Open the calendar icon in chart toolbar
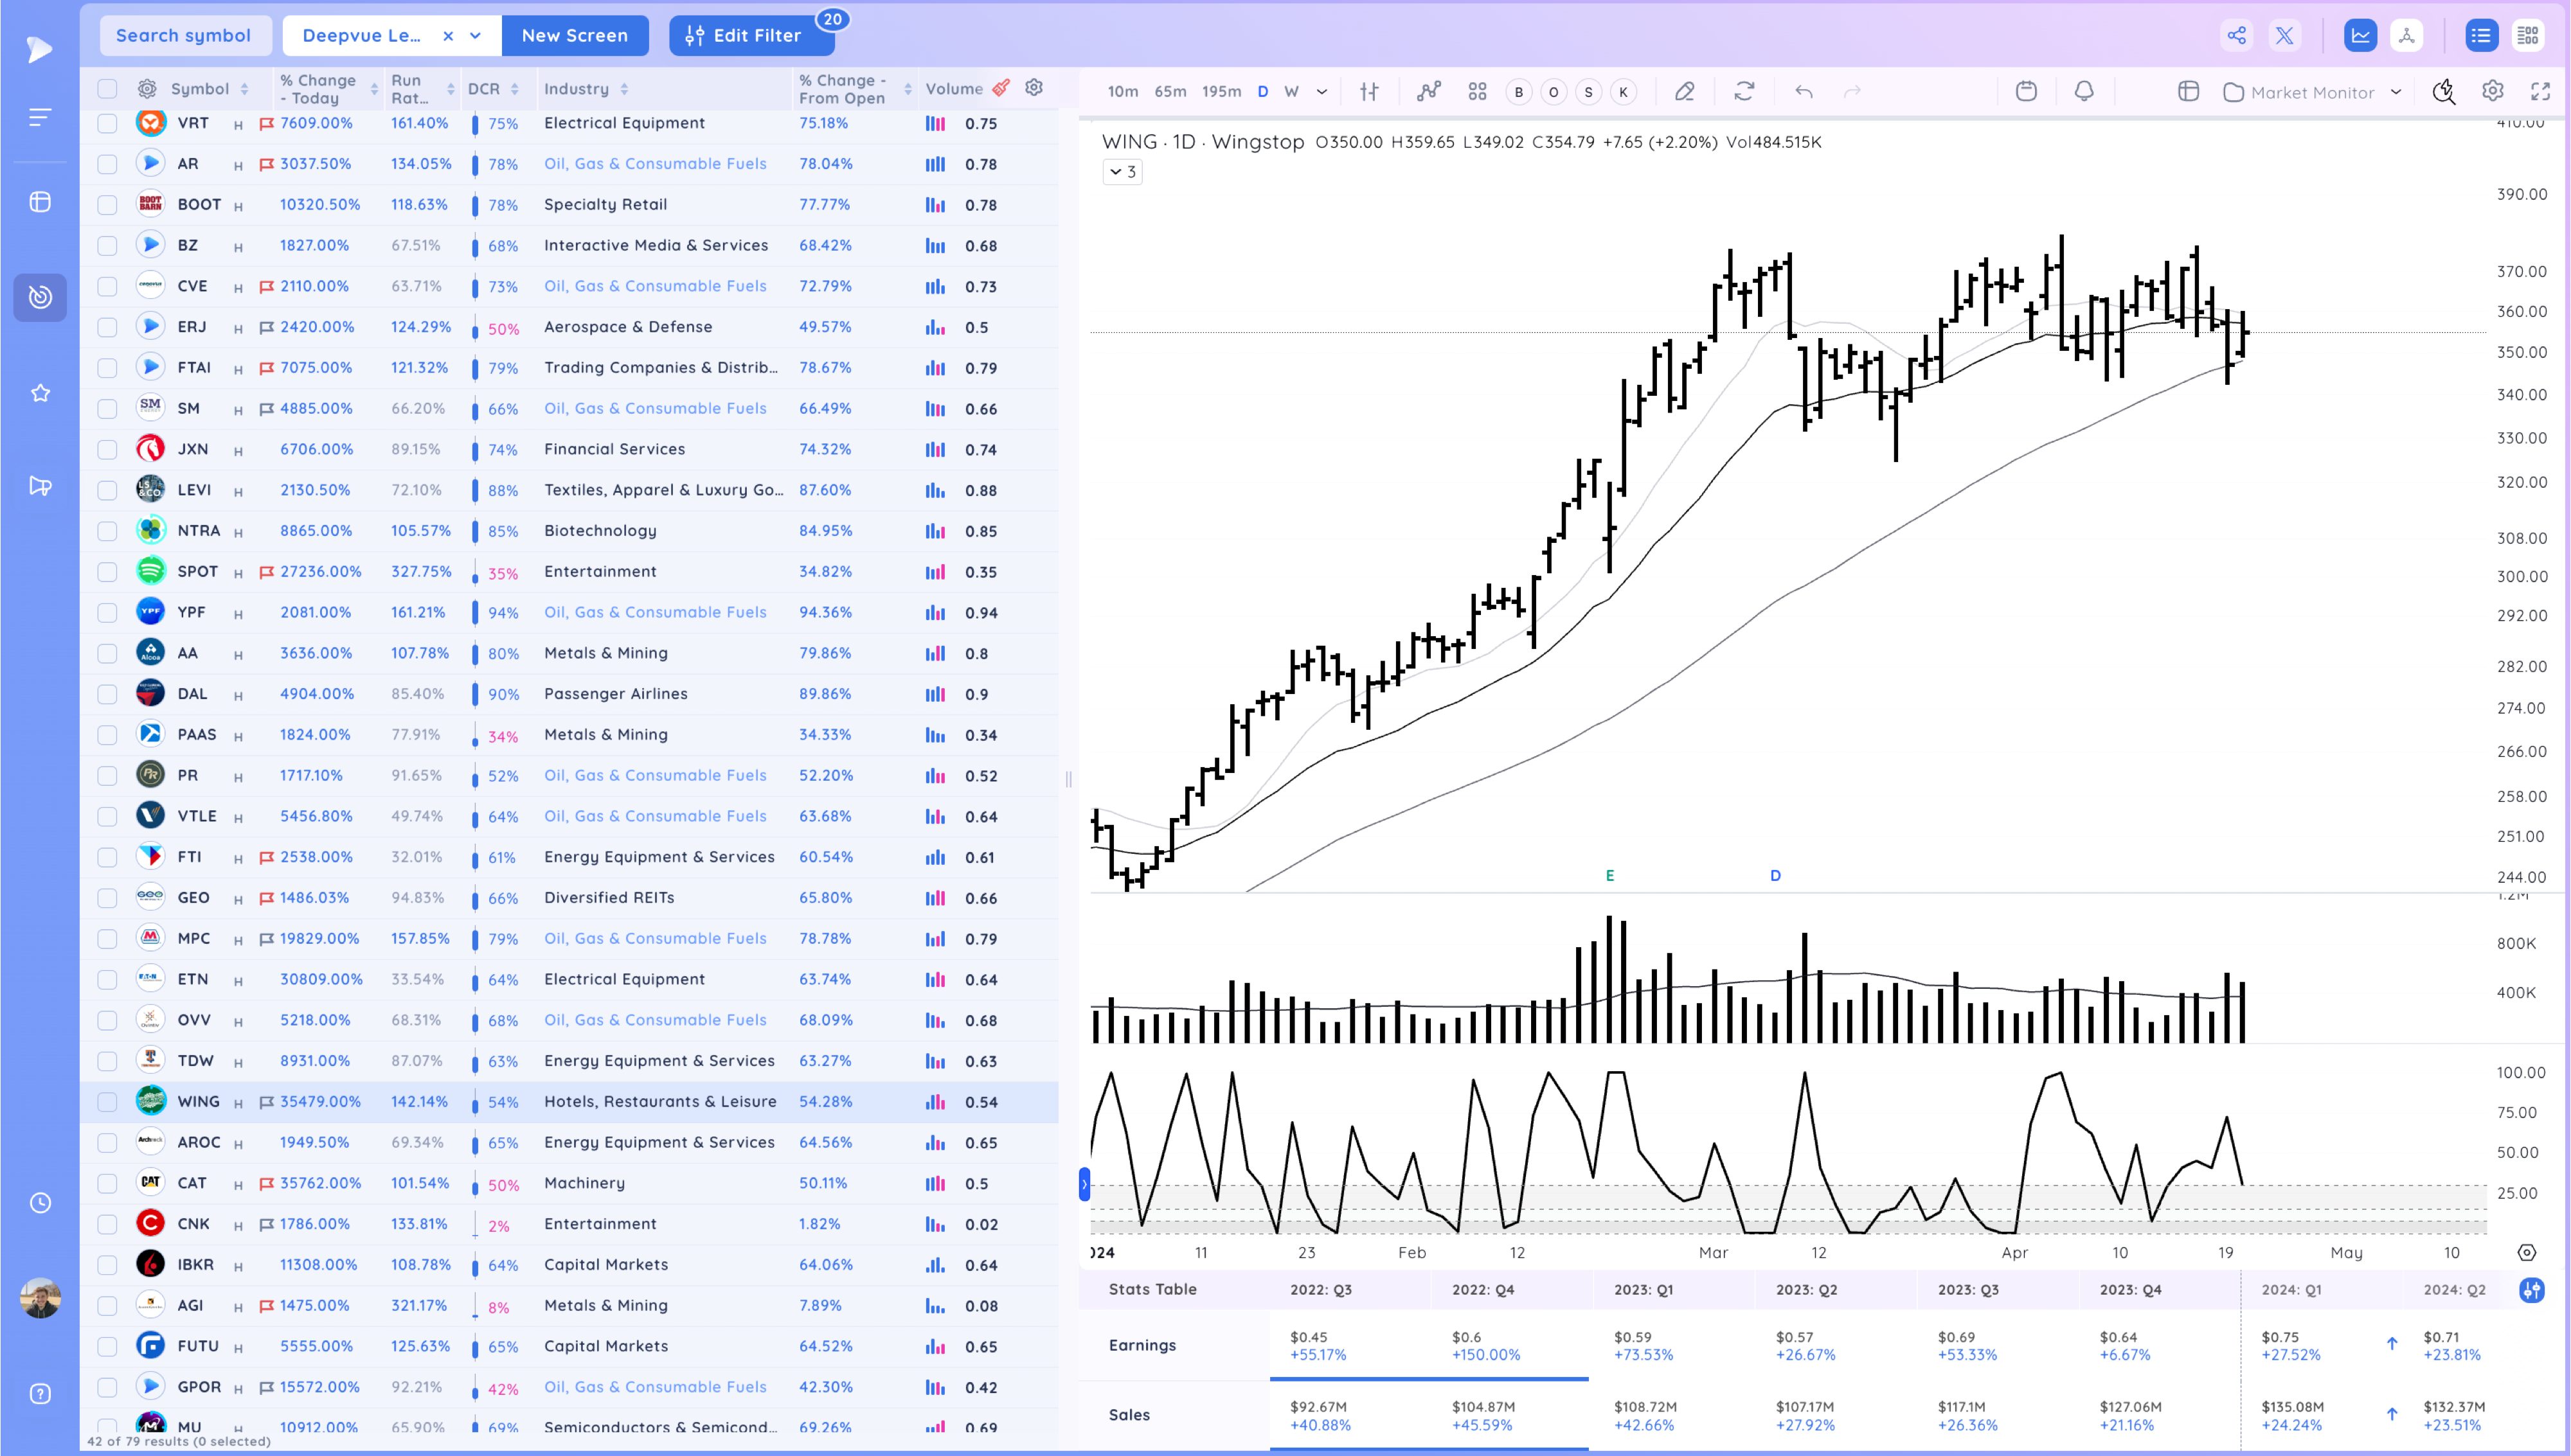The height and width of the screenshot is (1456, 2571). (2026, 91)
